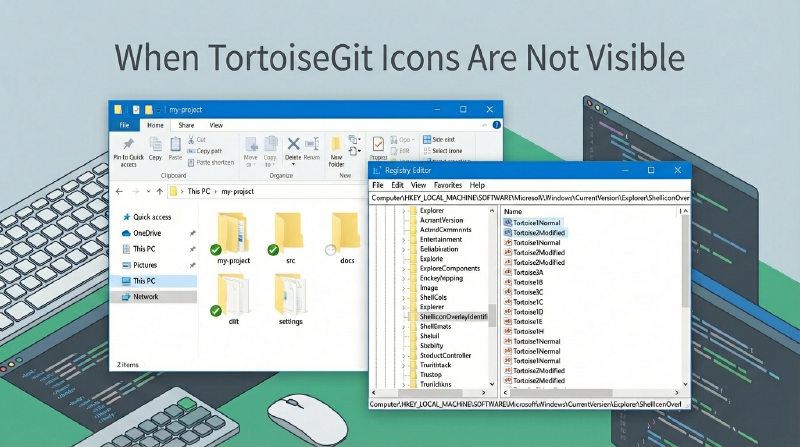Click the up arrow beside the address bar

click(x=160, y=191)
